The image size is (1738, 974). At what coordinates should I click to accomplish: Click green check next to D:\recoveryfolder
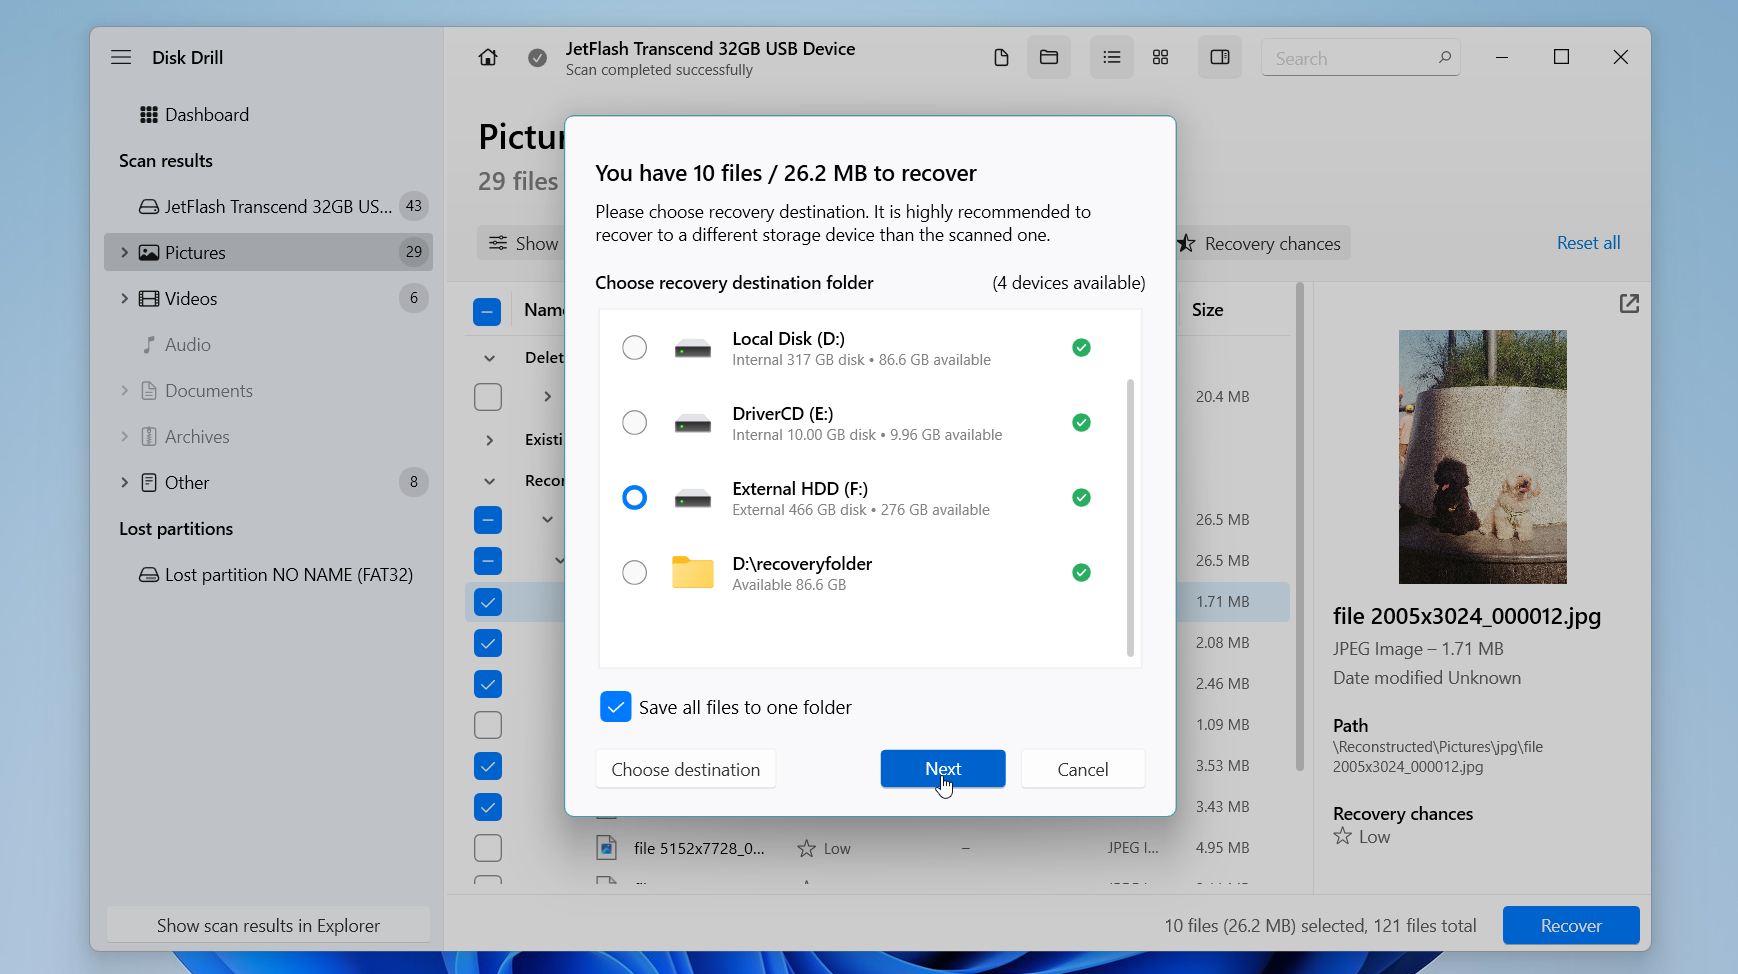(1081, 573)
